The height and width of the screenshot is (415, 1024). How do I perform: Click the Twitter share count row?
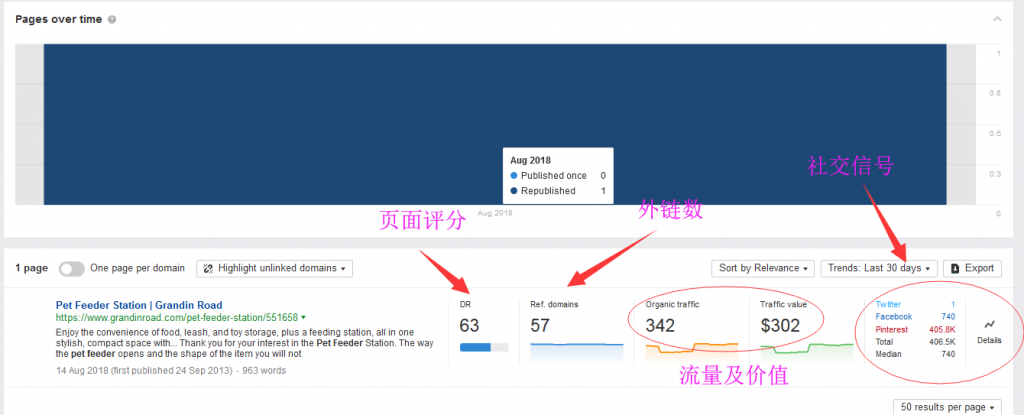pos(915,305)
